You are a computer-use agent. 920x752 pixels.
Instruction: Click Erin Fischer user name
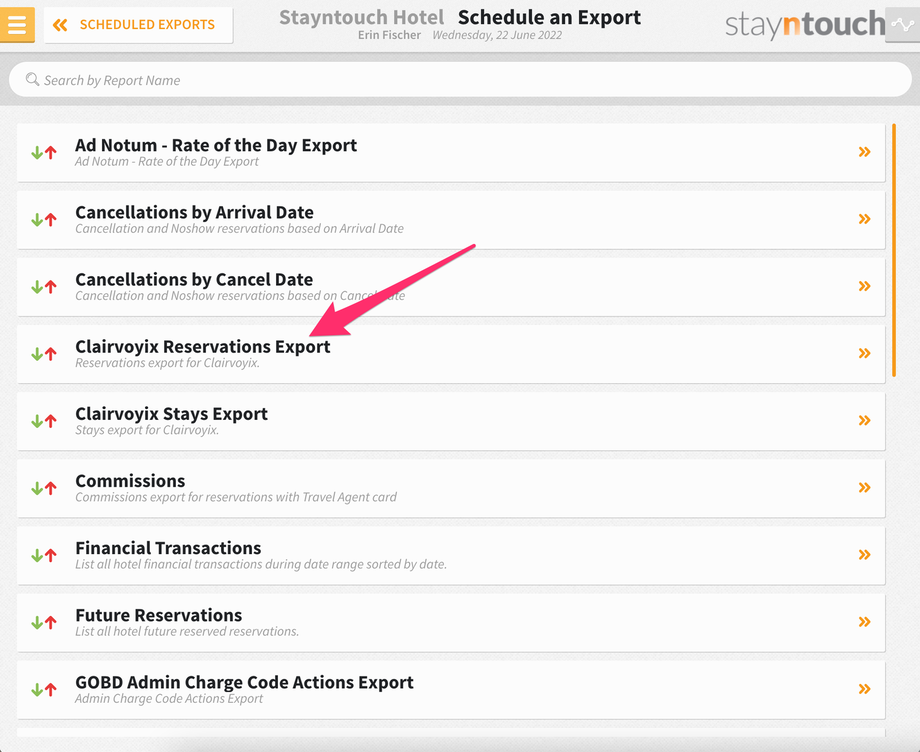(x=390, y=35)
